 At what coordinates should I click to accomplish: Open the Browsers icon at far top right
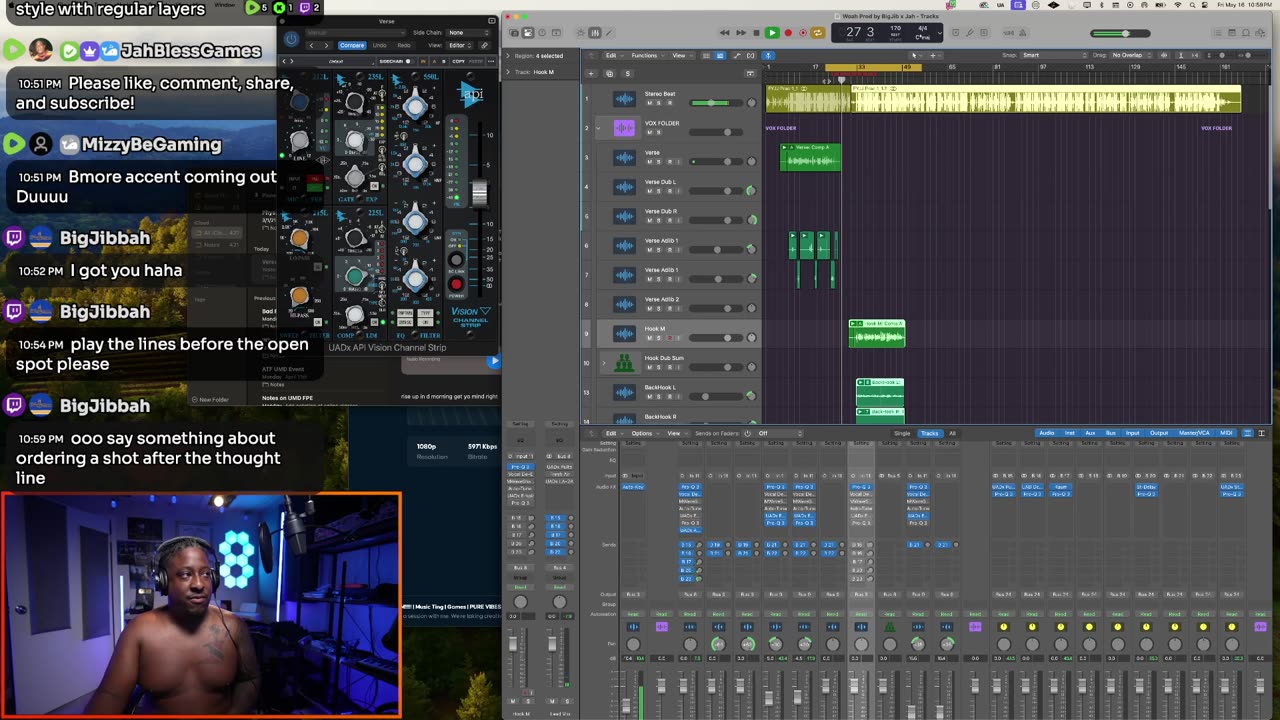tap(1260, 33)
